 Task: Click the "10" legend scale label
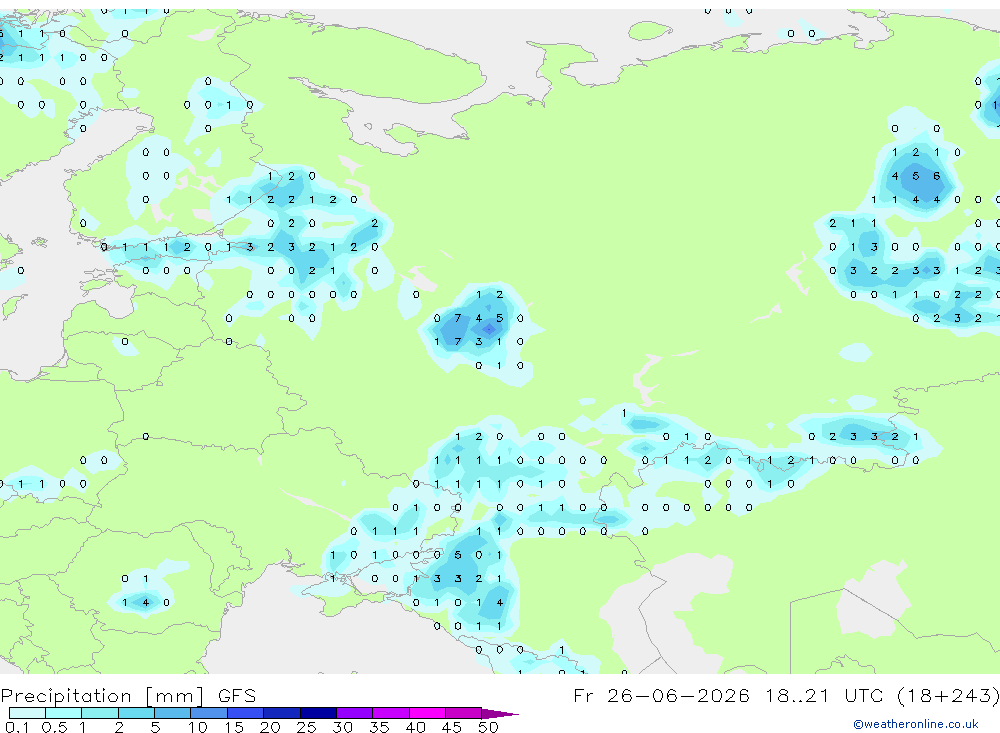198,727
